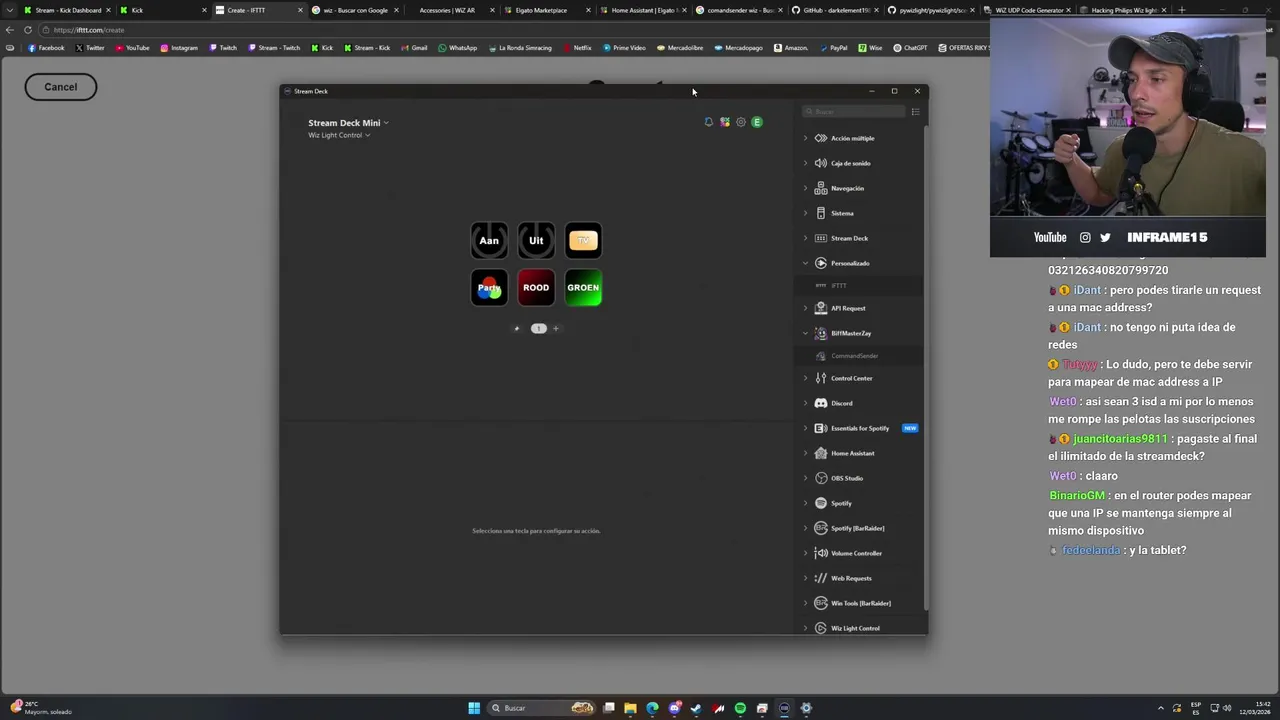Click the NEW badge on Essentials for Spotify
This screenshot has height=720, width=1280.
pos(910,428)
